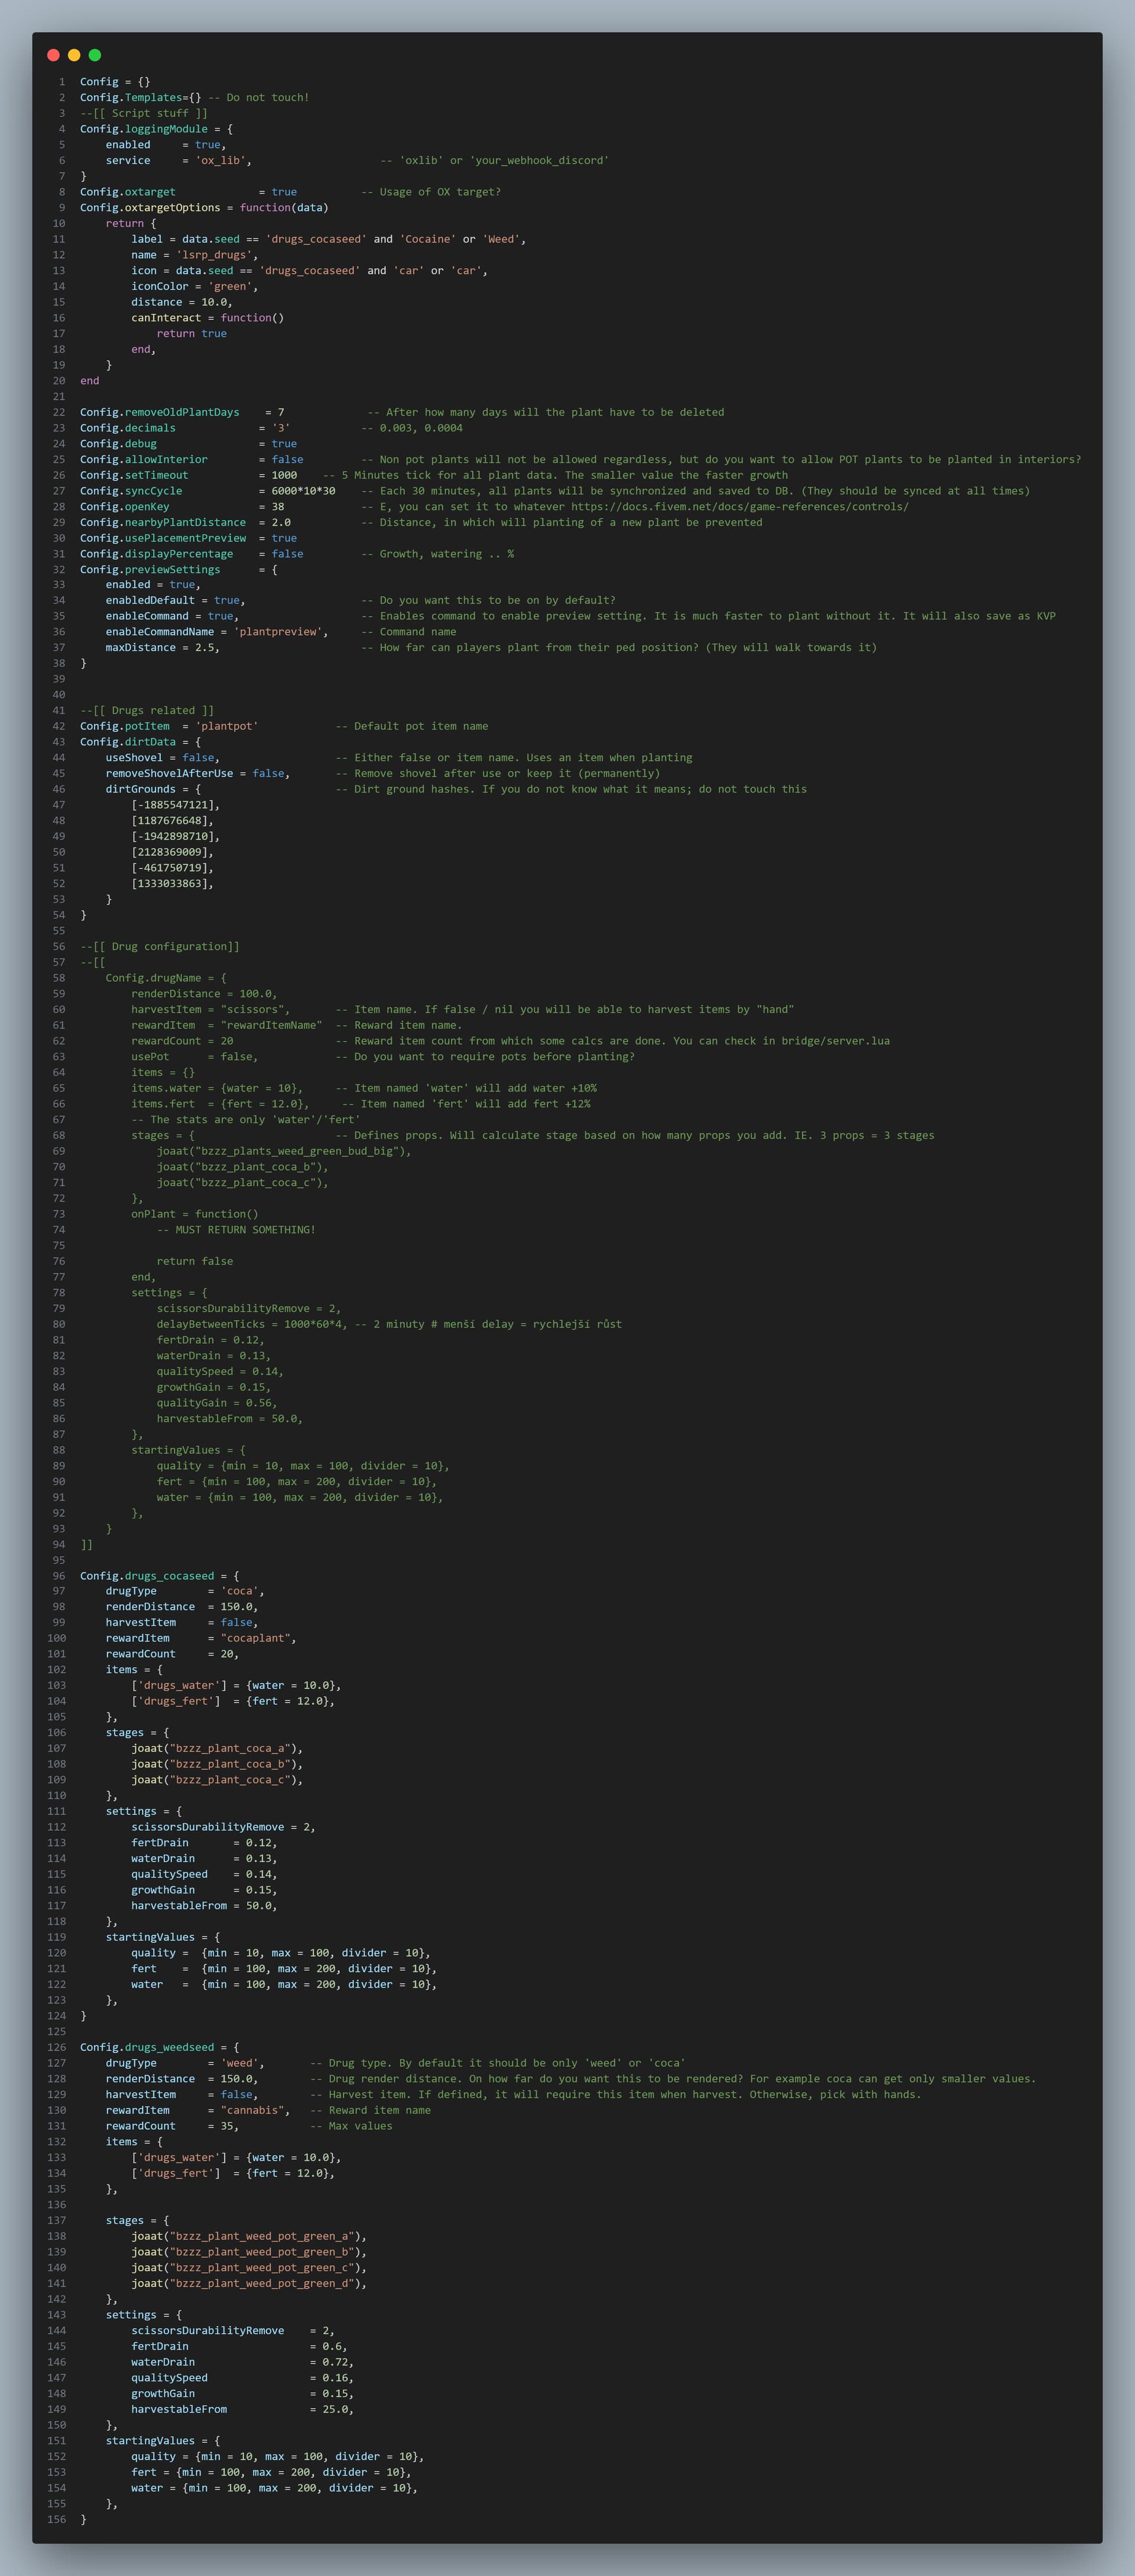Click the Config.drugs_weedseed table declaration
Screen dimensions: 1135x2576
[x=147, y=2047]
